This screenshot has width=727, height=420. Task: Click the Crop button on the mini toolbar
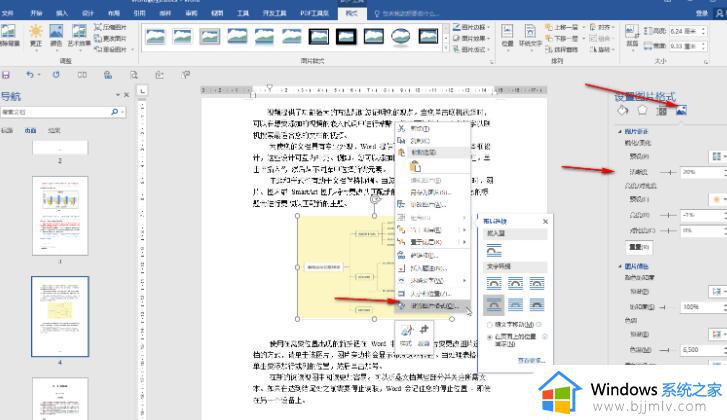point(423,335)
